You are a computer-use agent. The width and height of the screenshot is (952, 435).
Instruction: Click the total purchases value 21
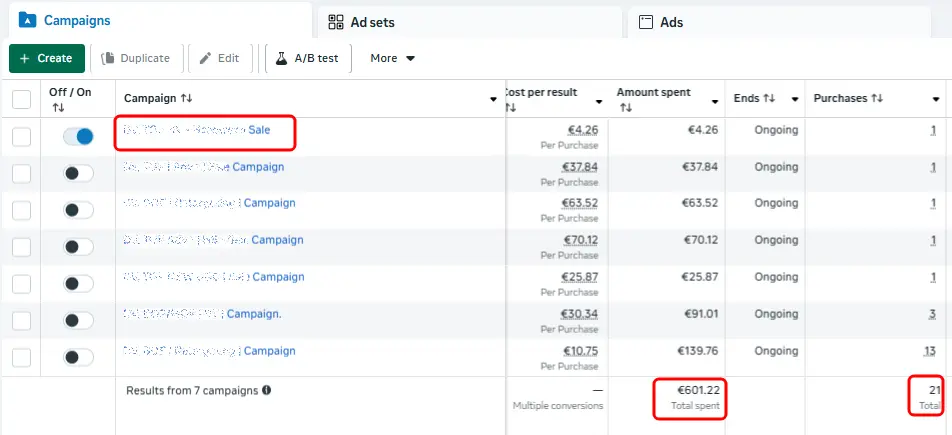934,390
